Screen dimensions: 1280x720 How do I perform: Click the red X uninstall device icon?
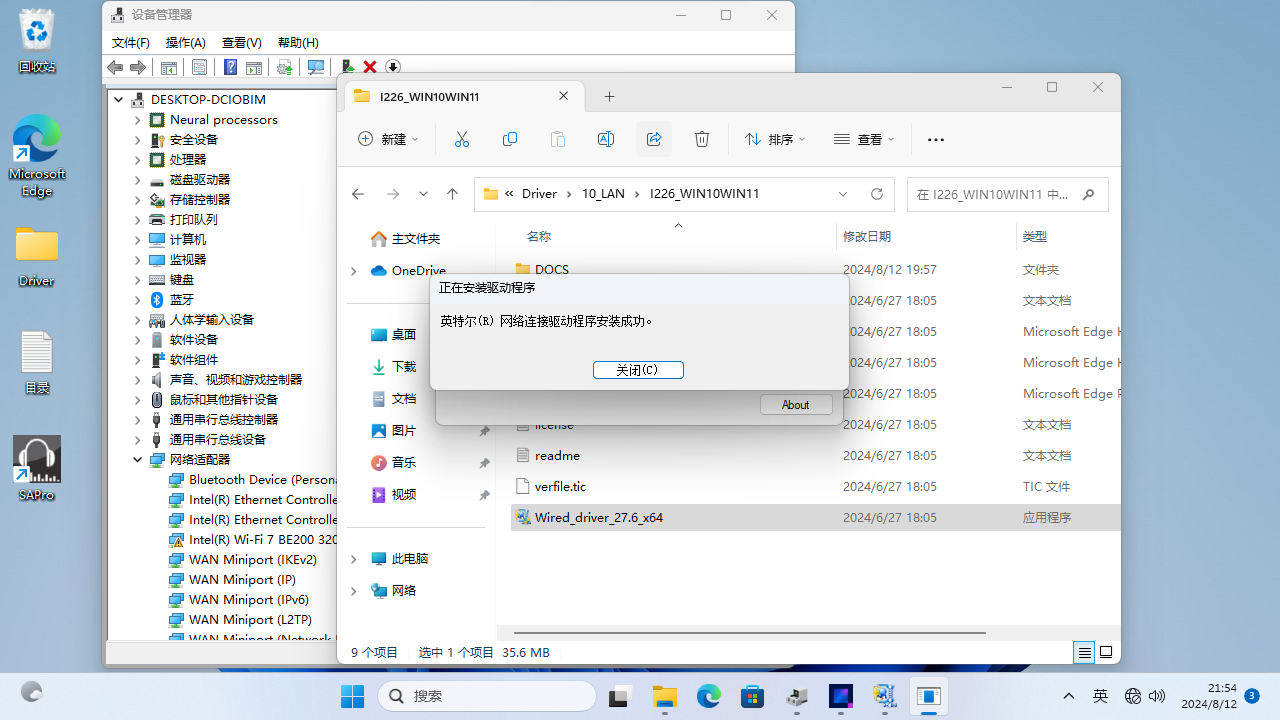coord(370,67)
